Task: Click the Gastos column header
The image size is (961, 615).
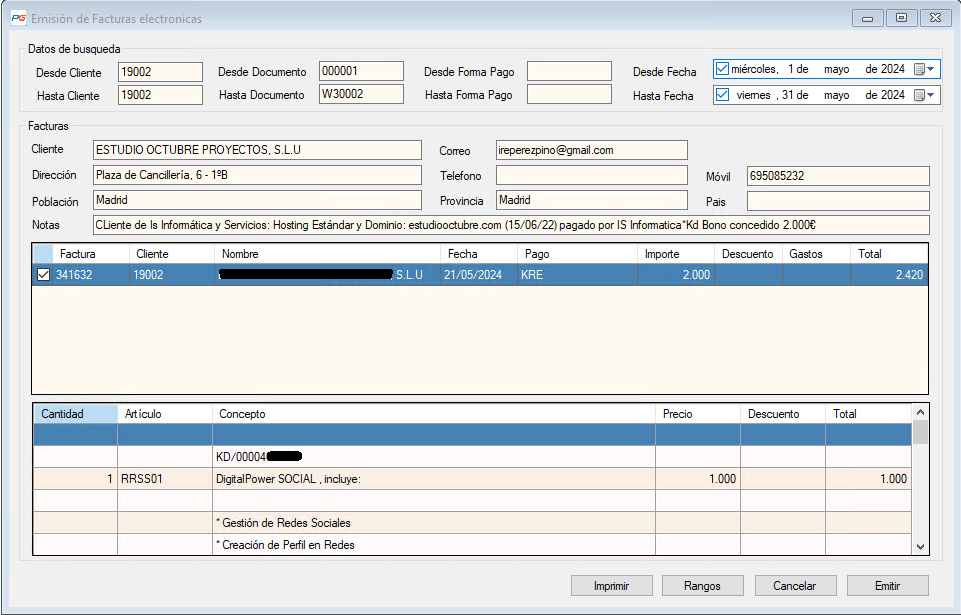Action: (x=816, y=254)
